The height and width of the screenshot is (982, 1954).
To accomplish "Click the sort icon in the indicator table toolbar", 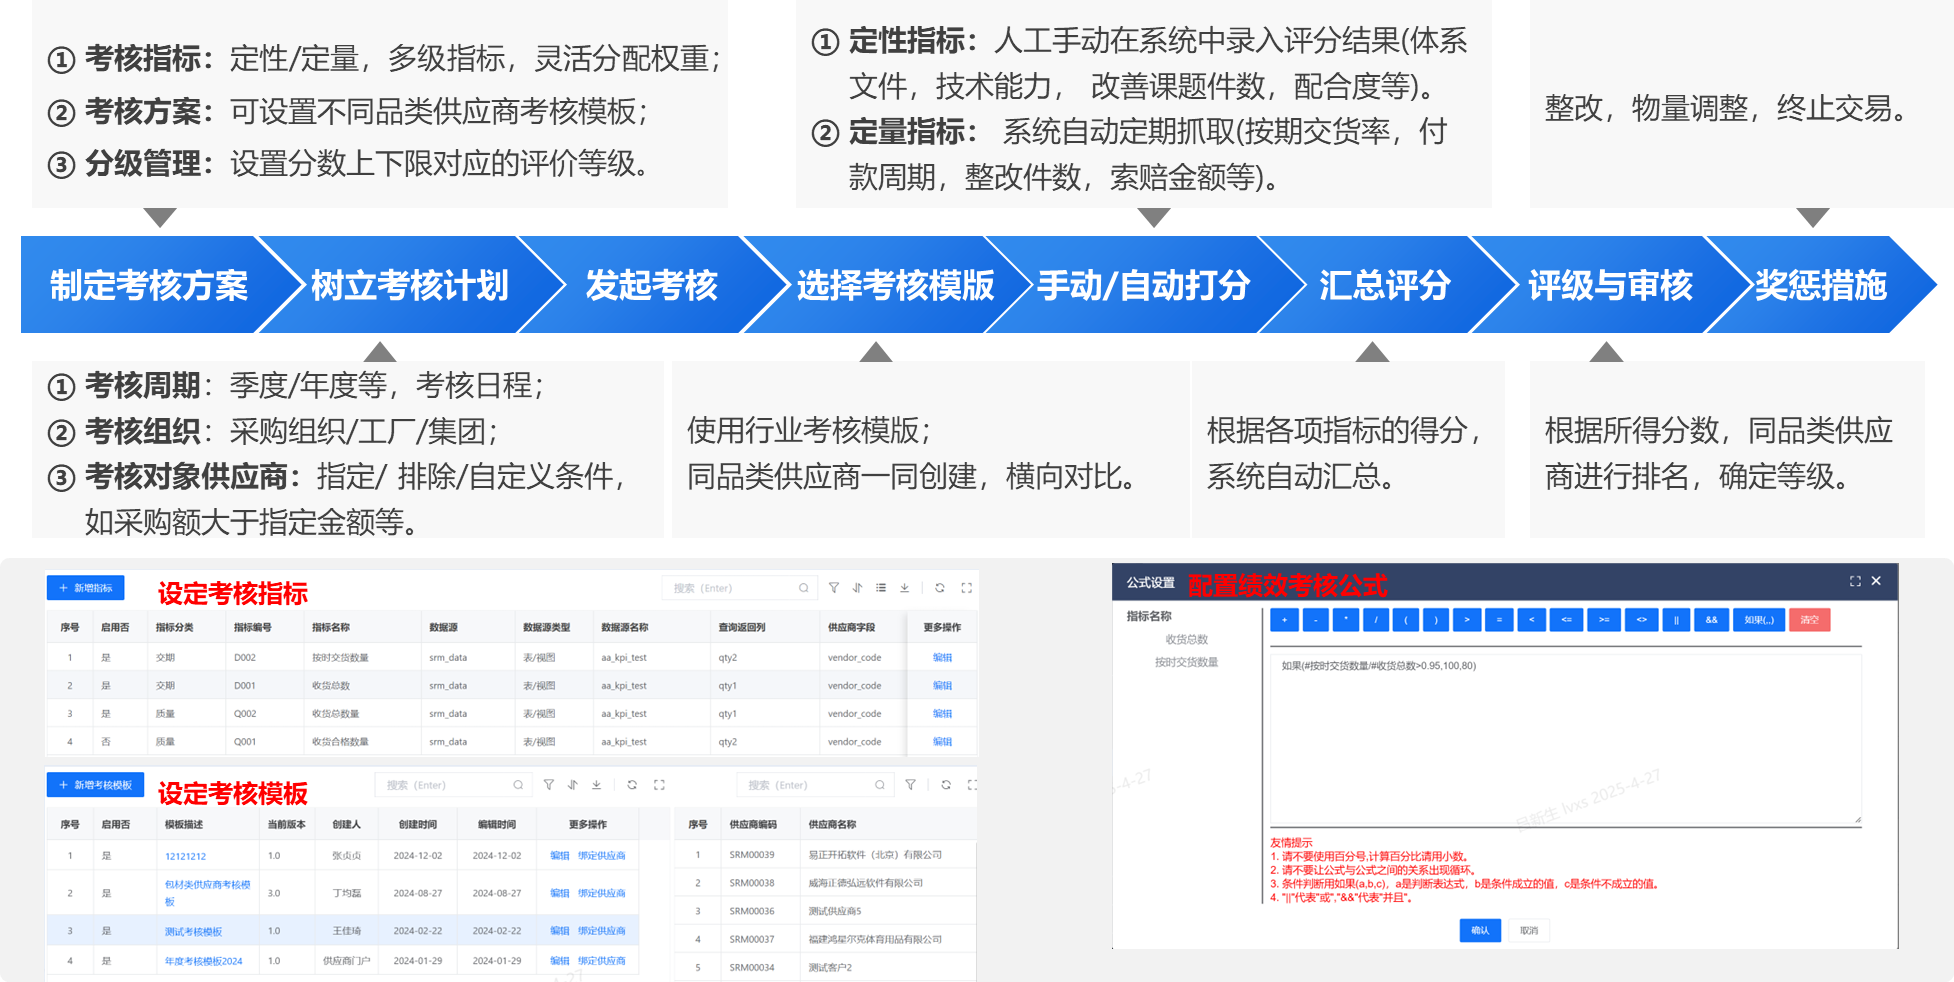I will tap(856, 587).
